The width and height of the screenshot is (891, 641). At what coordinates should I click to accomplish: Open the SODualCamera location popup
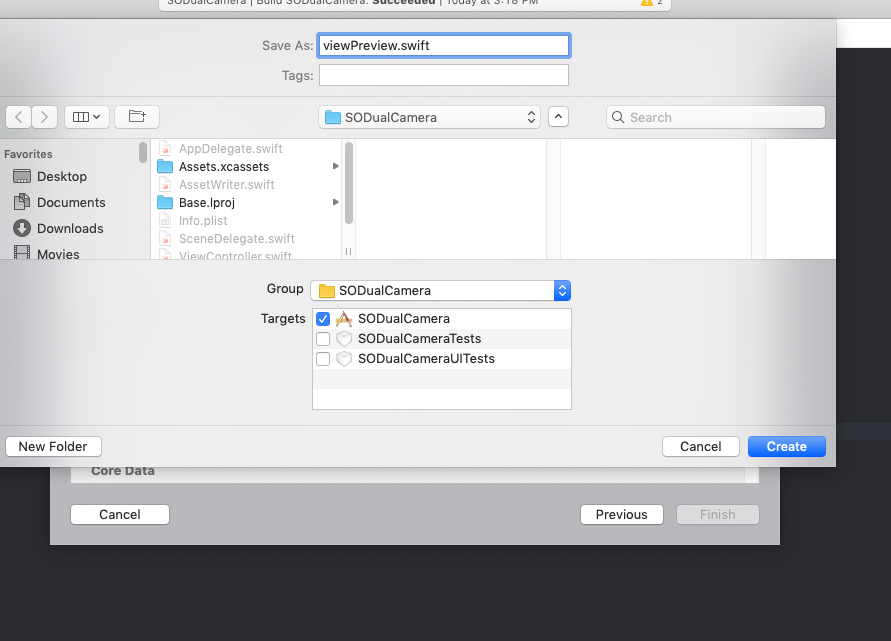[x=429, y=117]
